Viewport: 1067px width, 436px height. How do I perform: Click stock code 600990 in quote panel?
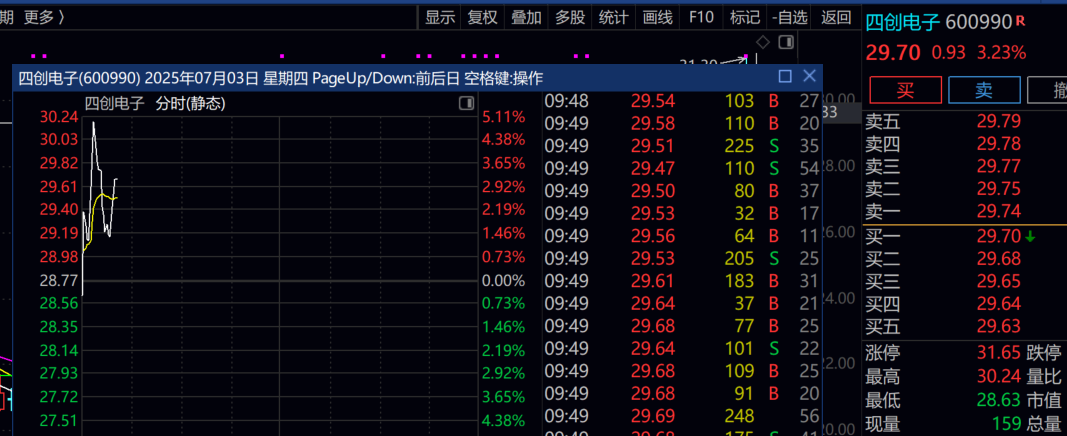coord(979,22)
